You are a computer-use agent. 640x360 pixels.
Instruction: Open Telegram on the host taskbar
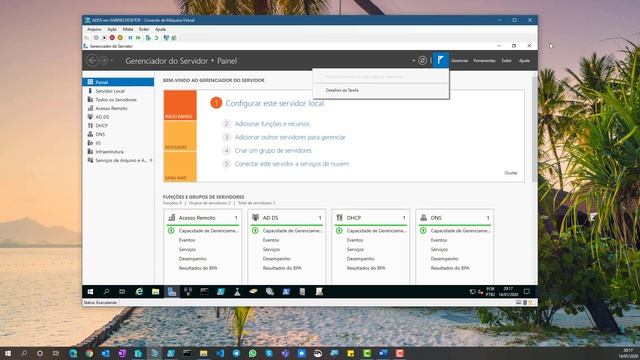click(236, 353)
